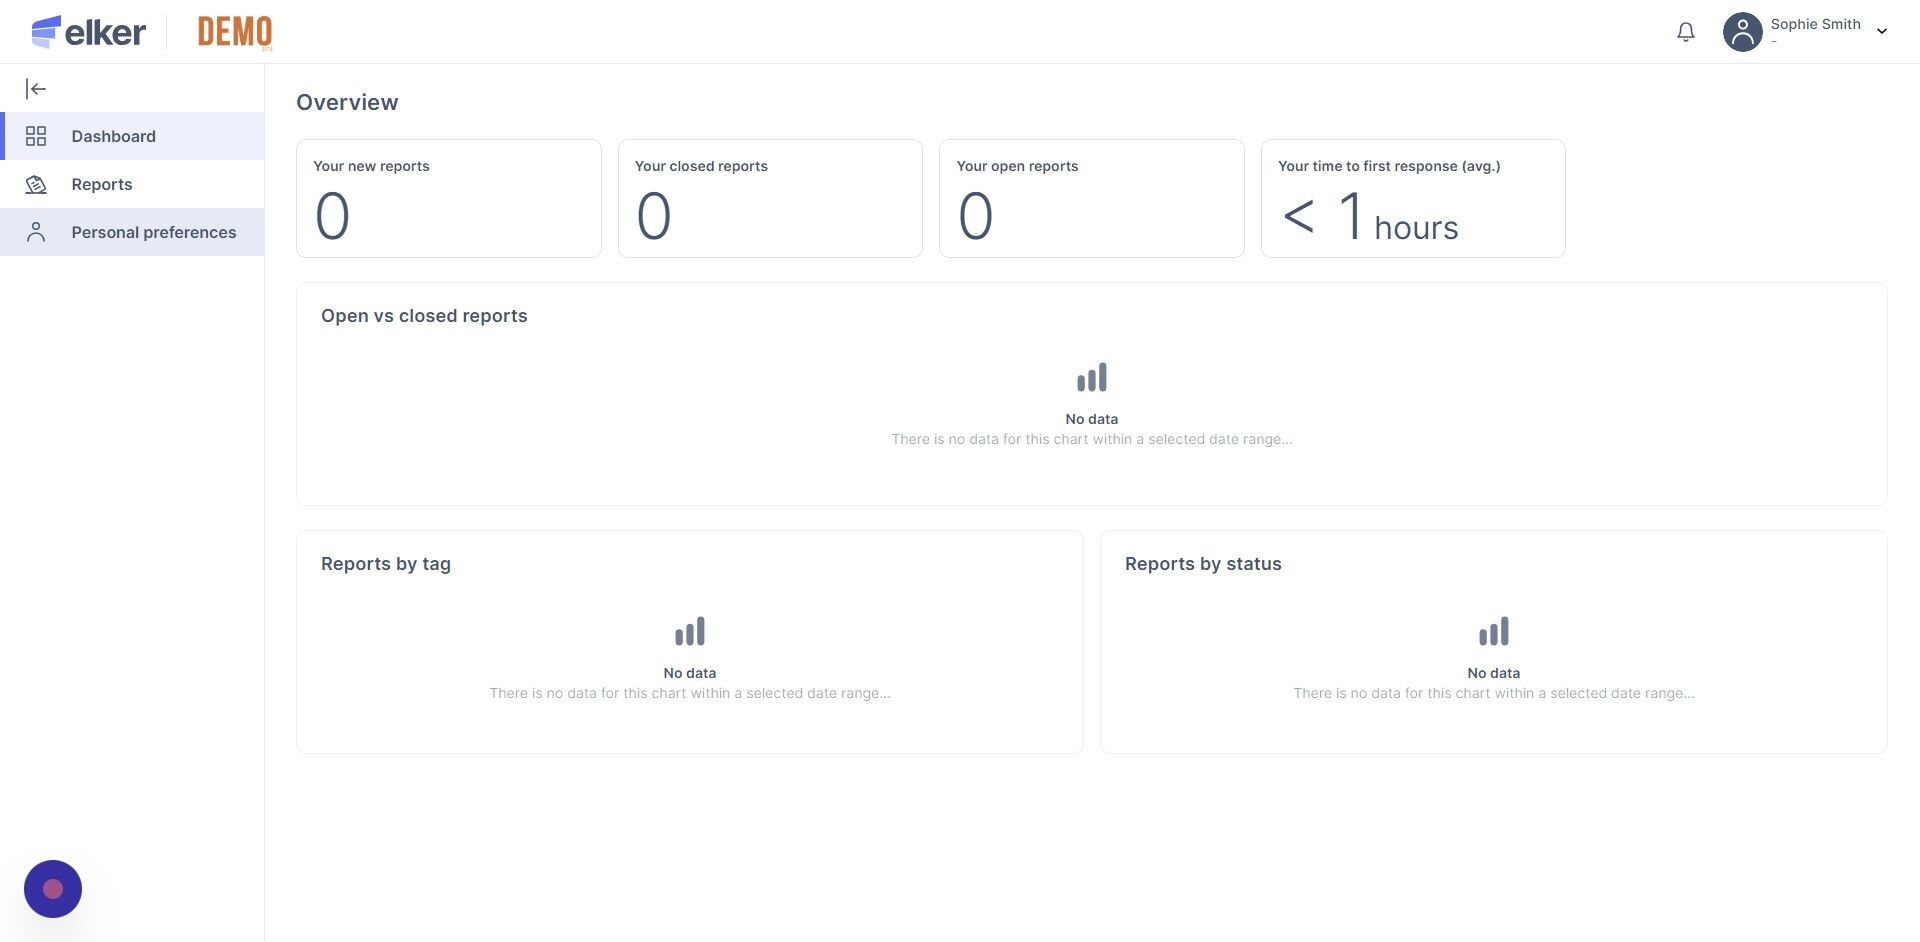Viewport: 1920px width, 942px height.
Task: Click the 'Your open reports' card
Action: pyautogui.click(x=1092, y=198)
